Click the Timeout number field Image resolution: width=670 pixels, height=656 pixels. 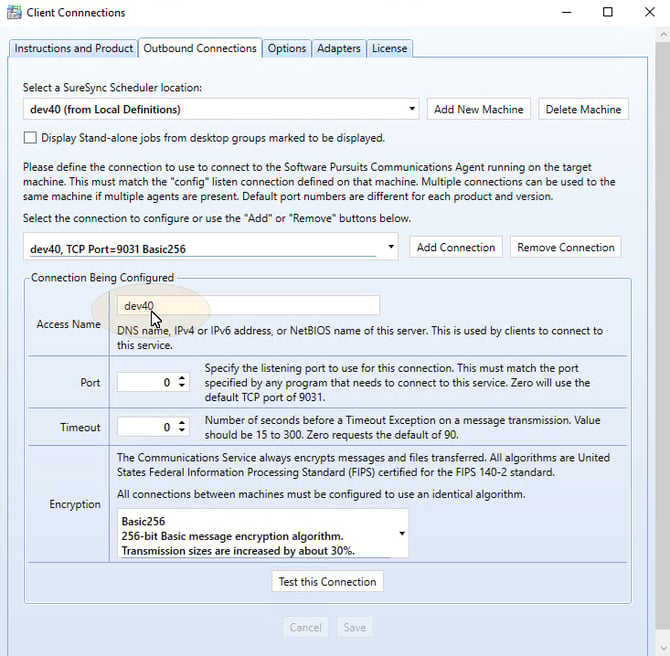[147, 427]
